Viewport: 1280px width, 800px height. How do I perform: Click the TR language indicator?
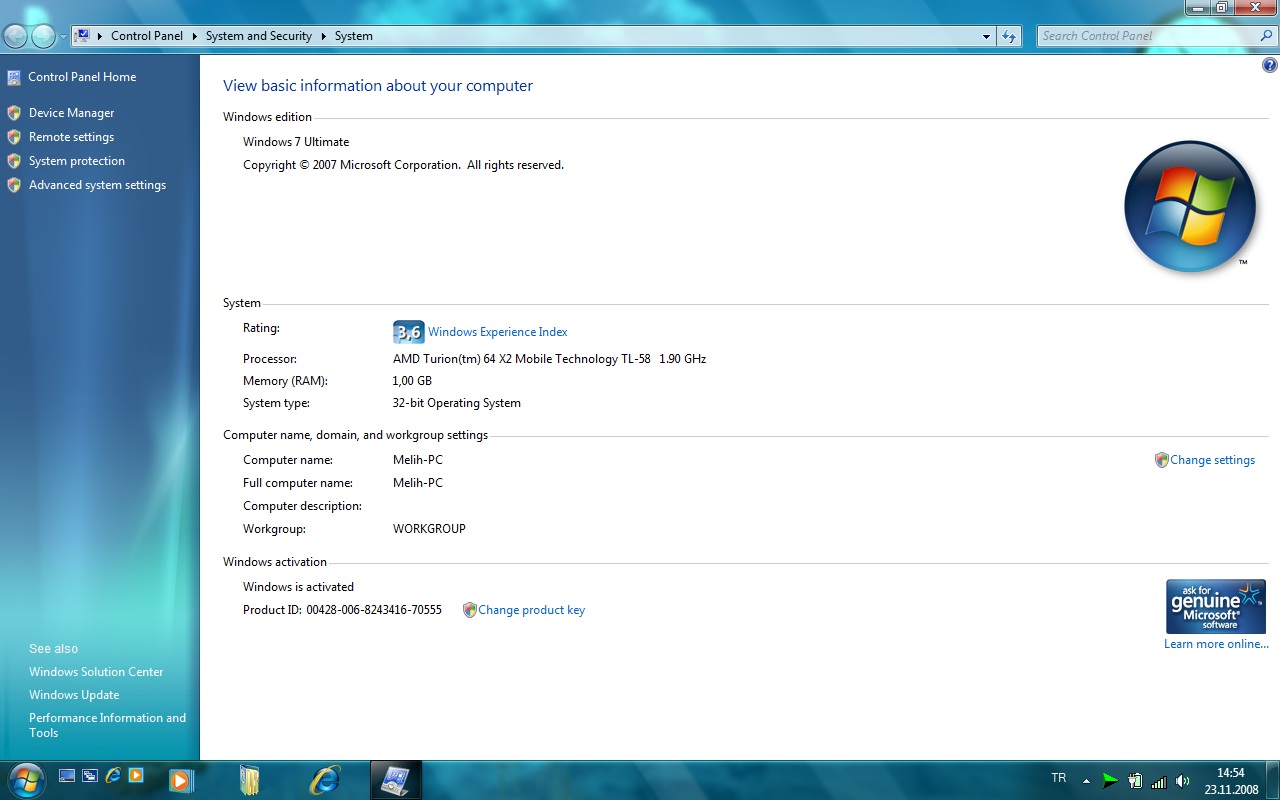(1058, 778)
